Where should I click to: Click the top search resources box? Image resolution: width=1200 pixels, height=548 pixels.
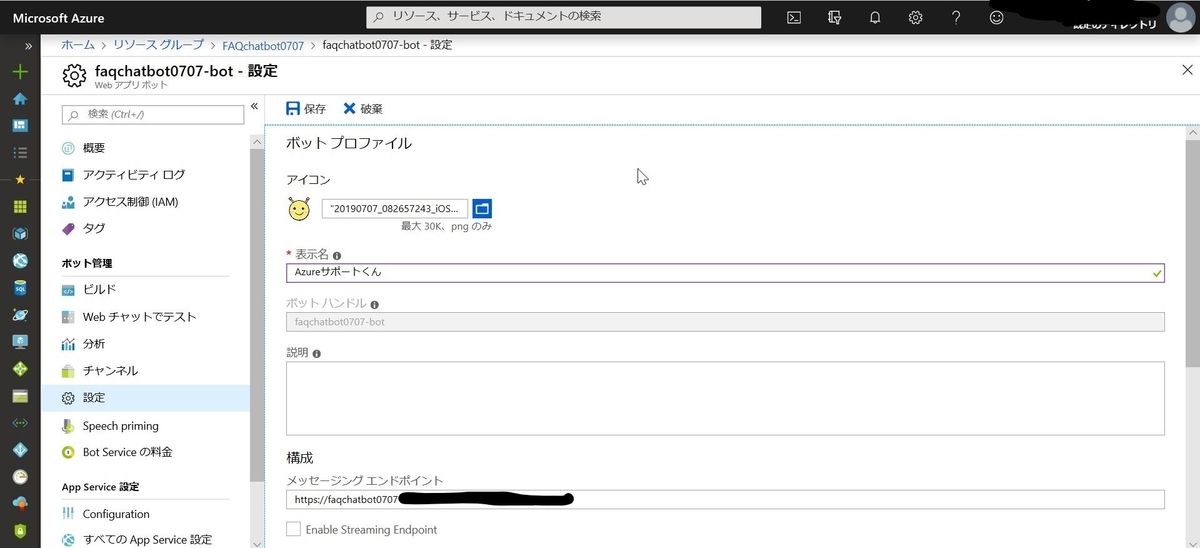click(563, 17)
